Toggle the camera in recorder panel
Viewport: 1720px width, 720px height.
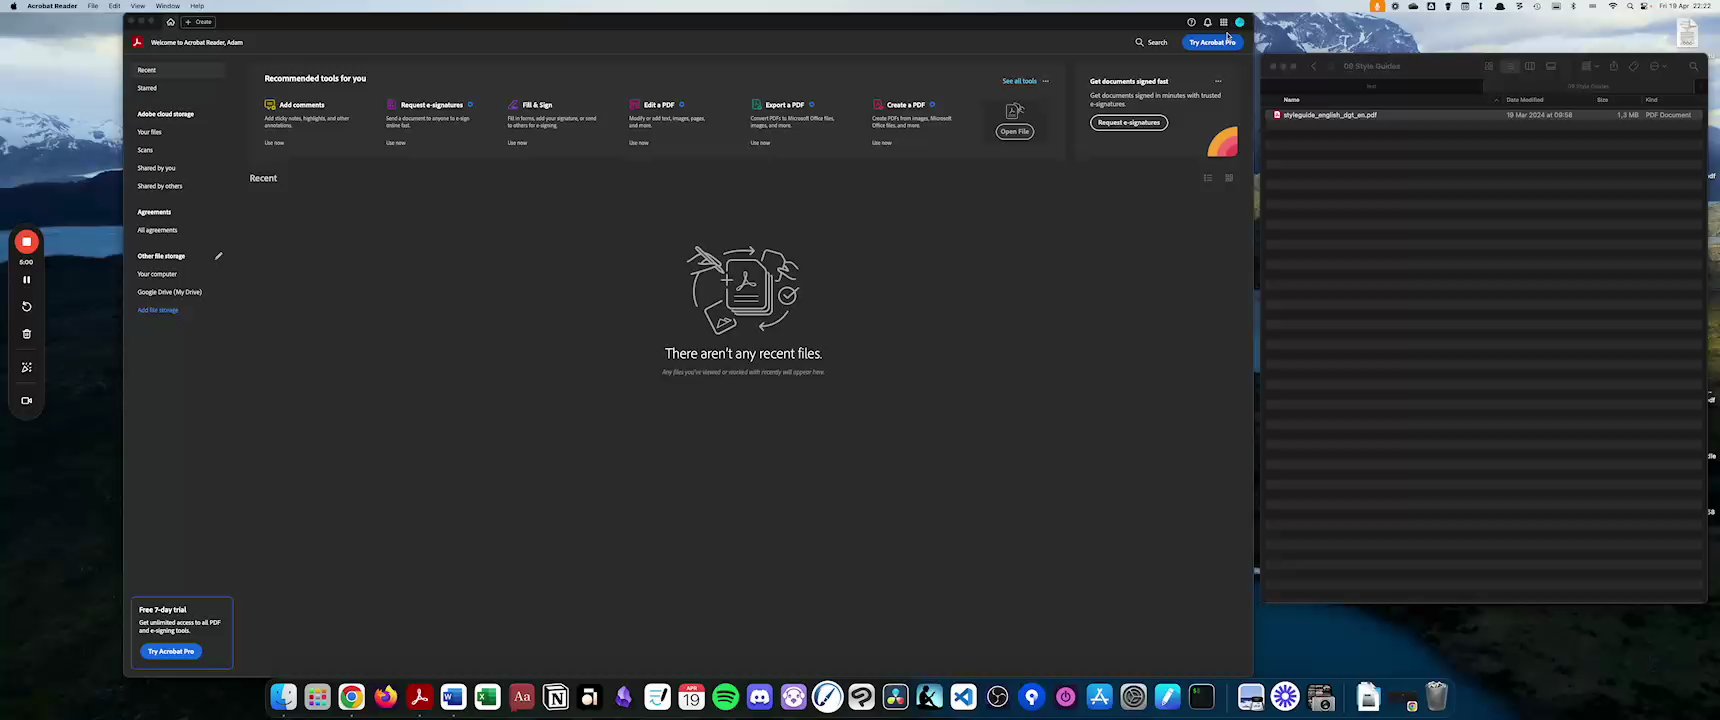click(27, 400)
